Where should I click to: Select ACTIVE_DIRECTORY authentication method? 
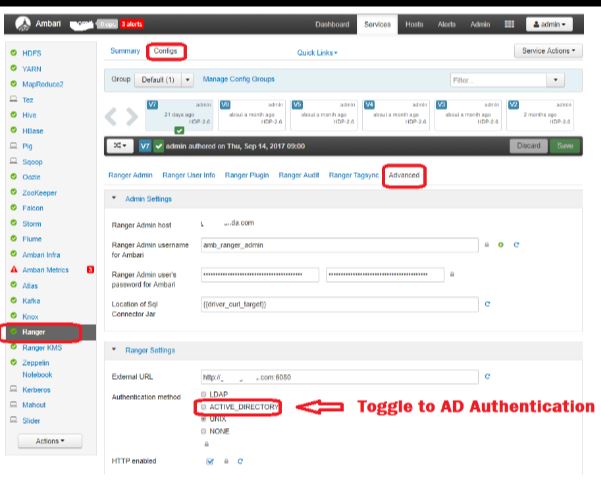point(204,407)
